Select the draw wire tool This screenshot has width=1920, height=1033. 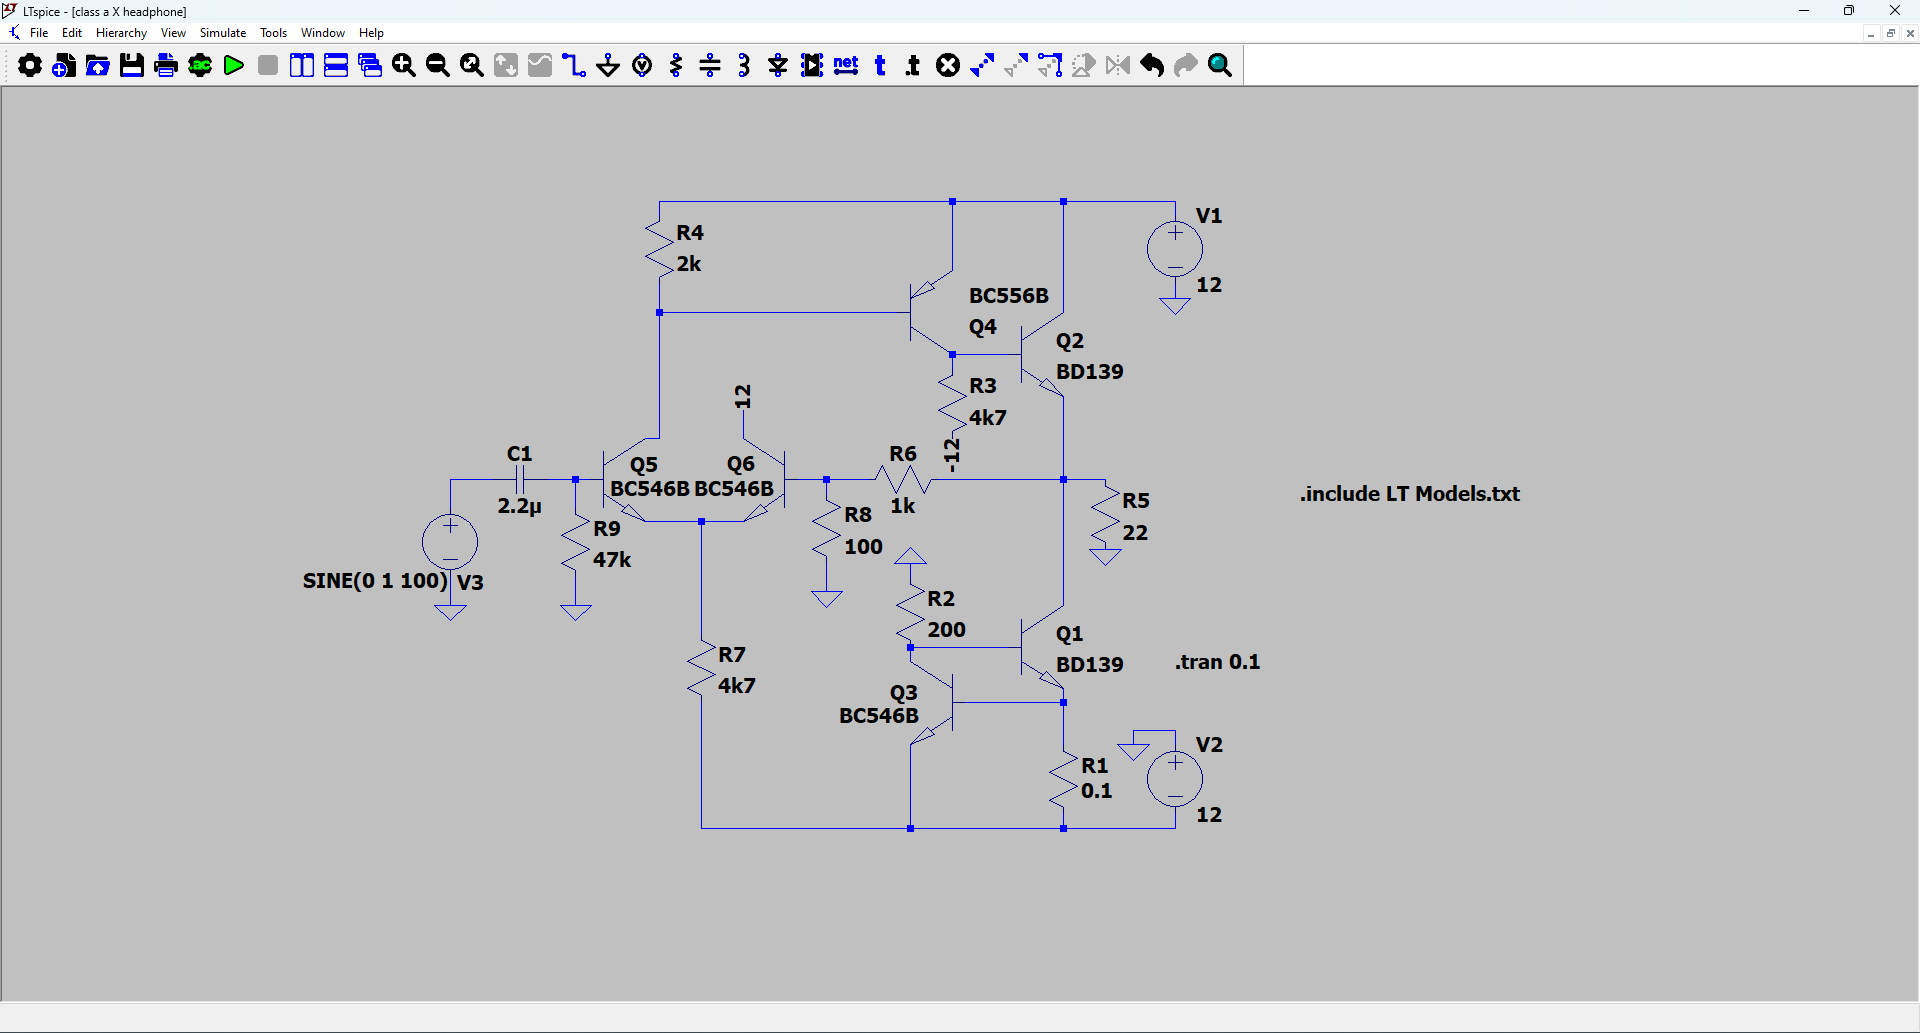click(x=574, y=66)
